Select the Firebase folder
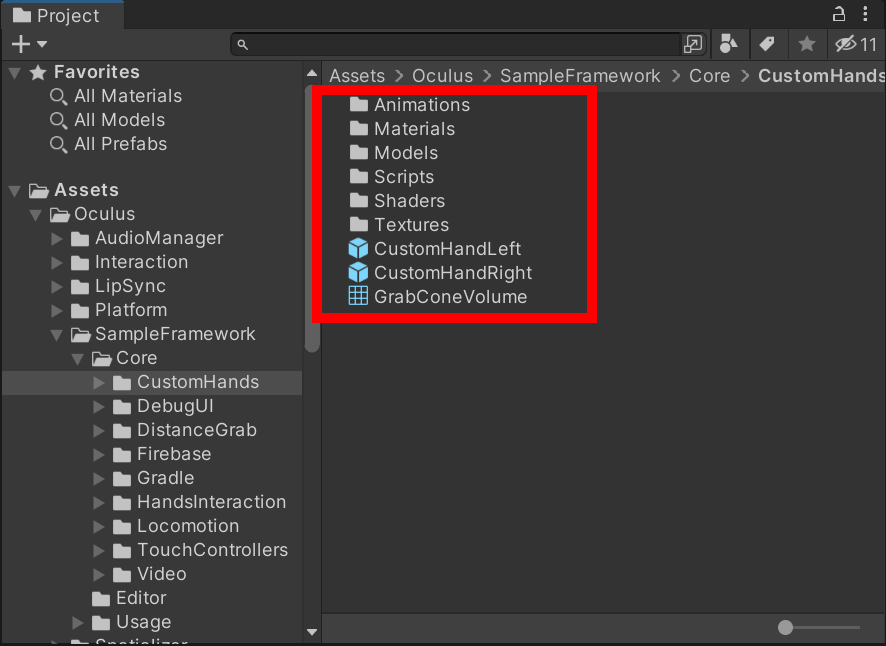This screenshot has width=886, height=646. (162, 454)
